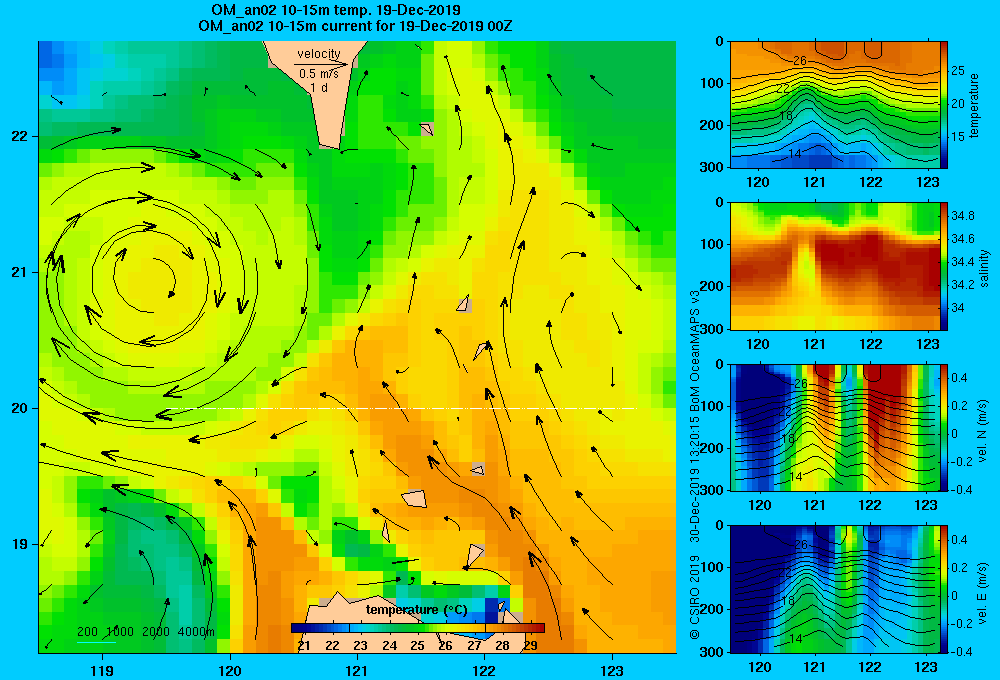Click the white dashed section line at 20°N
Screen dimensions: 1000x680
[x=402, y=408]
